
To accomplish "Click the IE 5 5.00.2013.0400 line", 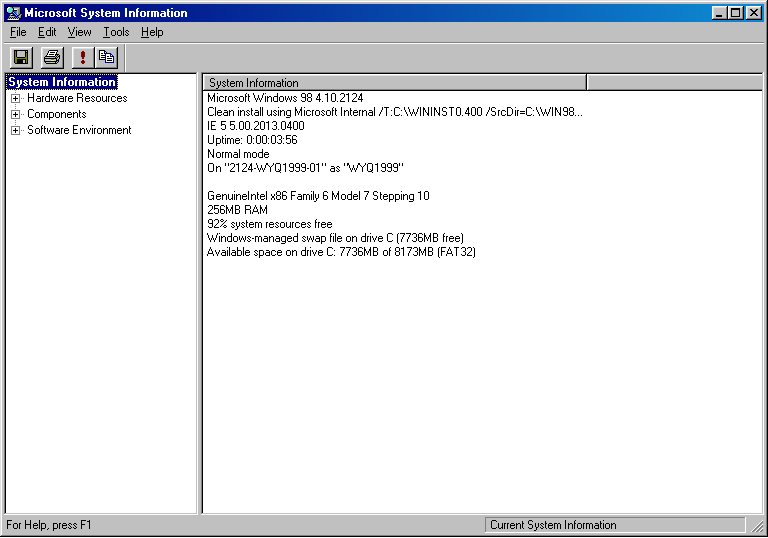I will click(256, 126).
